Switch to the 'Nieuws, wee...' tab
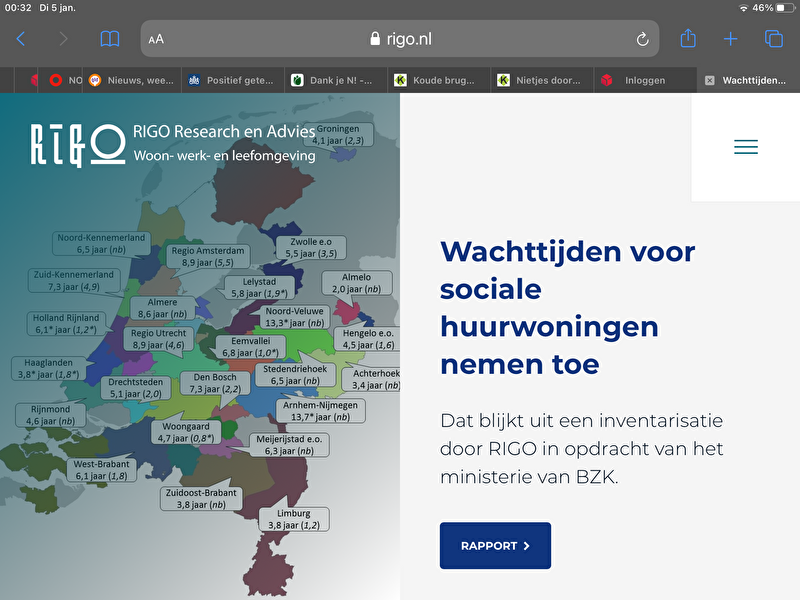800x600 pixels. 132,80
